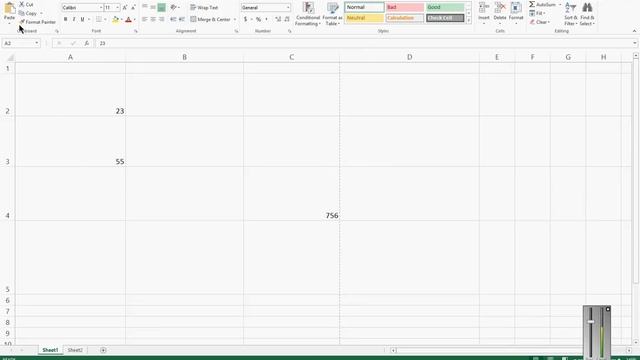Image resolution: width=640 pixels, height=360 pixels.
Task: Center text horizontally
Action: (x=153, y=19)
